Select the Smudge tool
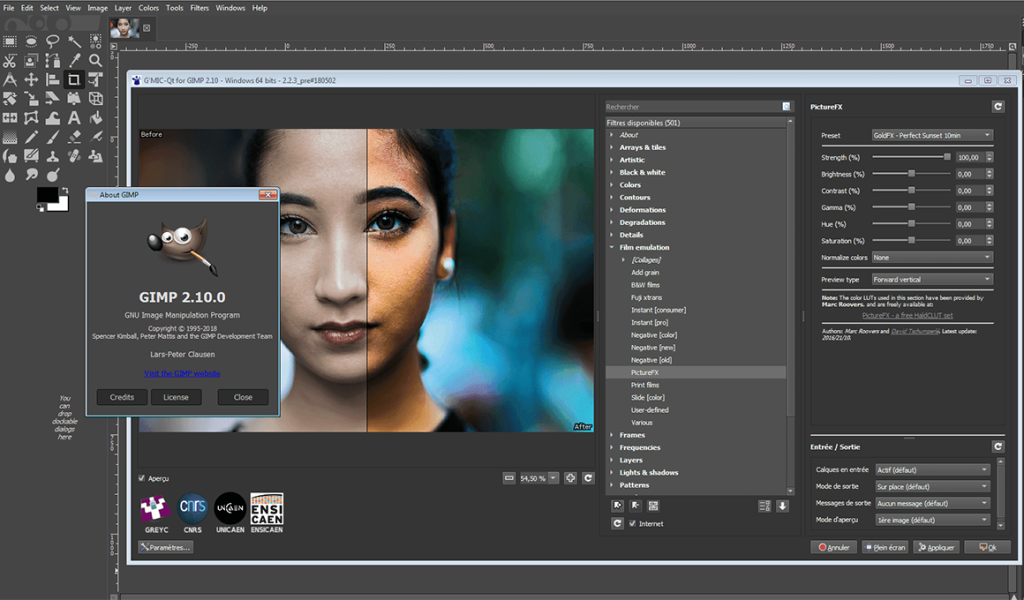The width and height of the screenshot is (1024, 600). (x=31, y=175)
